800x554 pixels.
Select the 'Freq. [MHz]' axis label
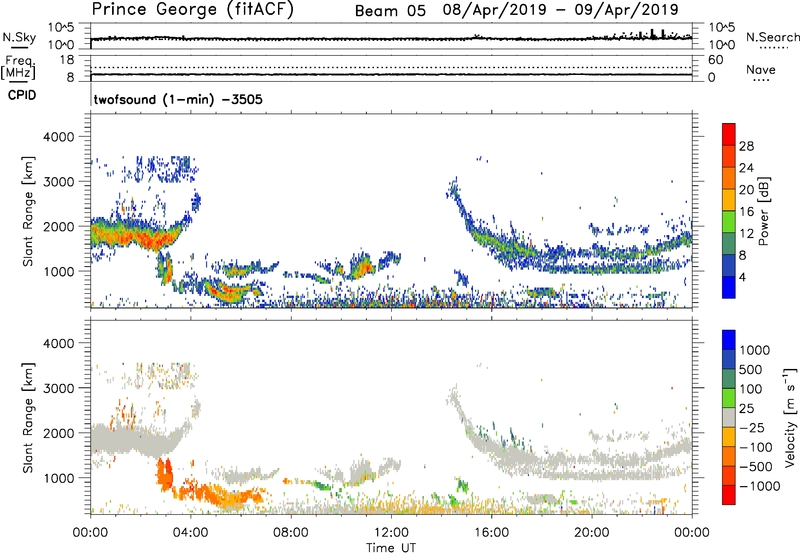18,67
